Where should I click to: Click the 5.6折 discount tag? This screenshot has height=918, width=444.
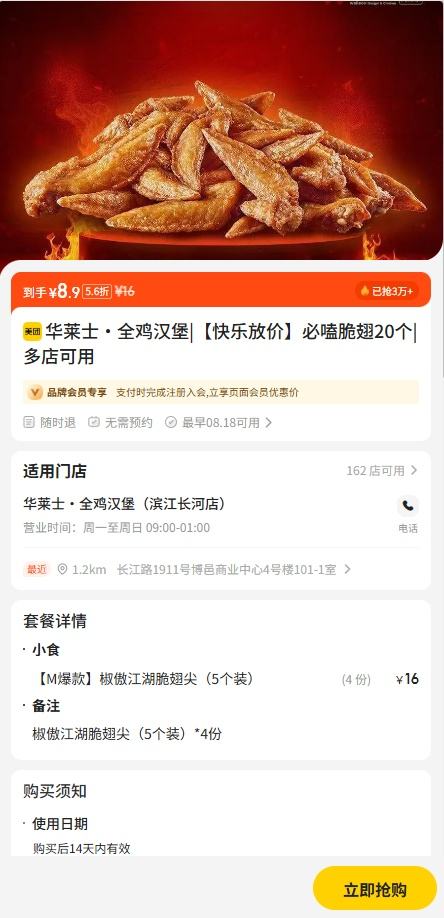click(97, 291)
